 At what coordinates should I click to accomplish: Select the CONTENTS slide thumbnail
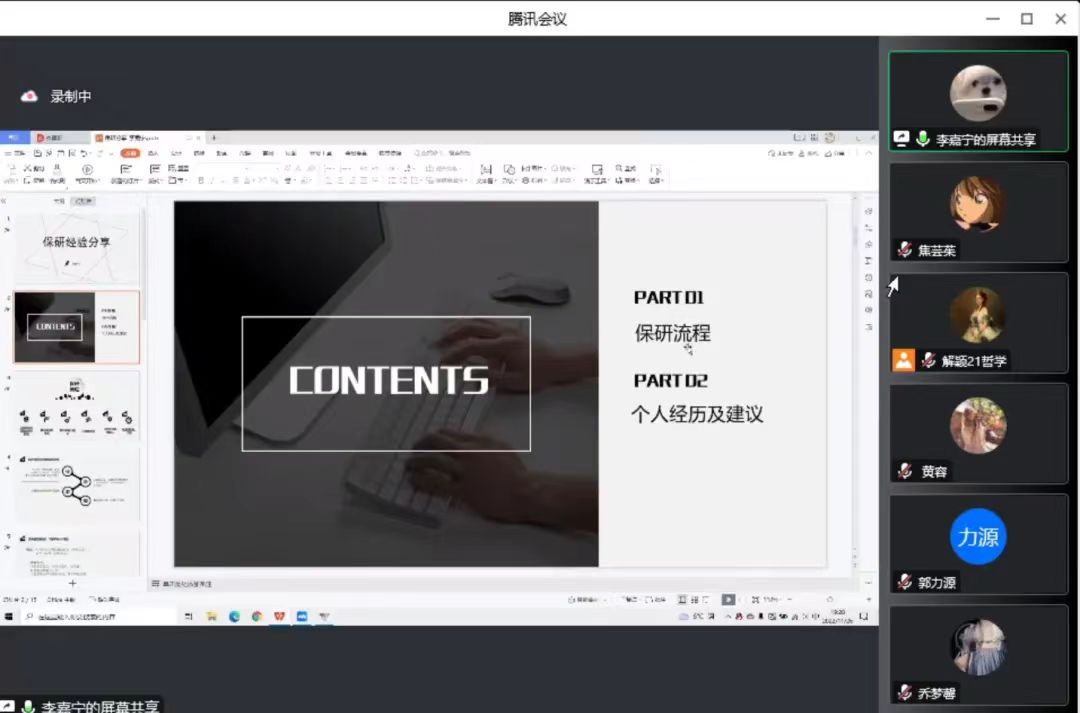click(x=76, y=327)
